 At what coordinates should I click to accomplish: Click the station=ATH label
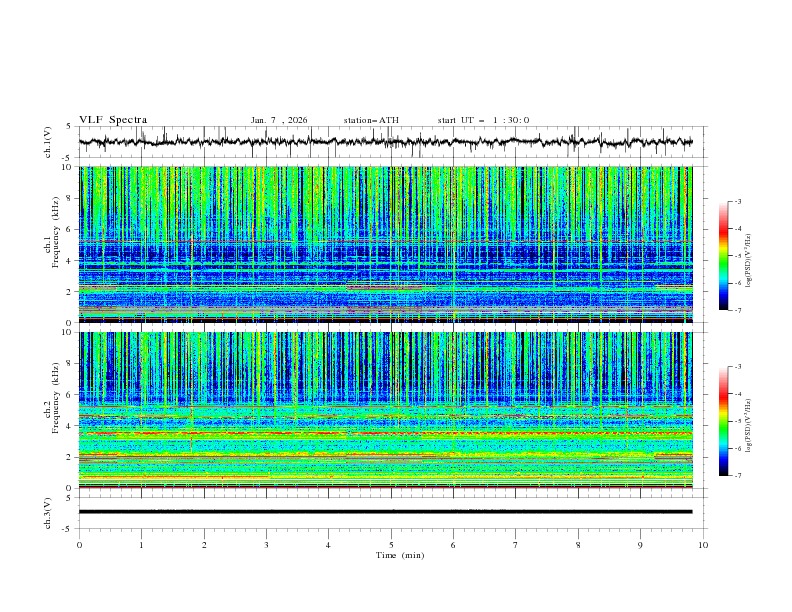(370, 120)
